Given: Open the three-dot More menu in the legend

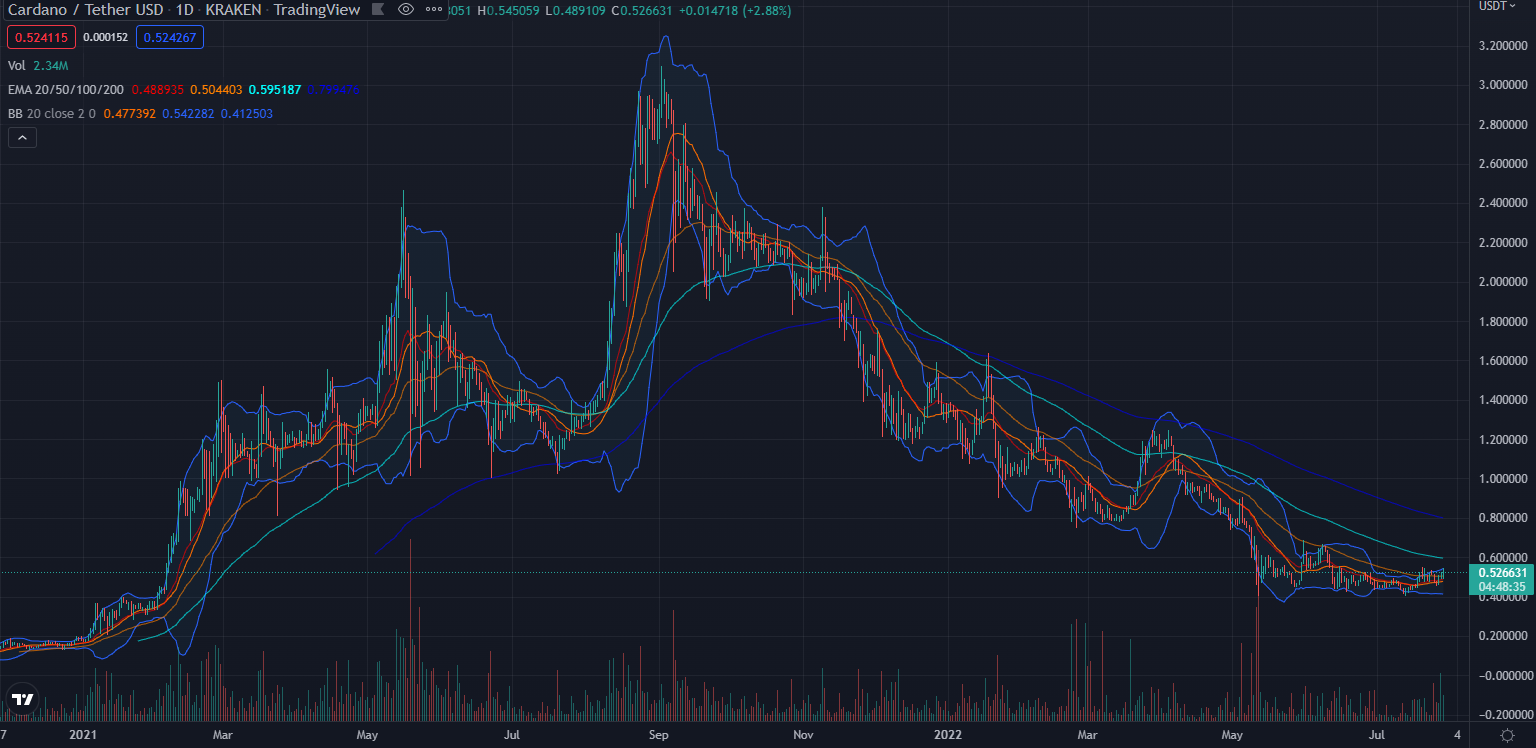Looking at the screenshot, I should pos(432,10).
